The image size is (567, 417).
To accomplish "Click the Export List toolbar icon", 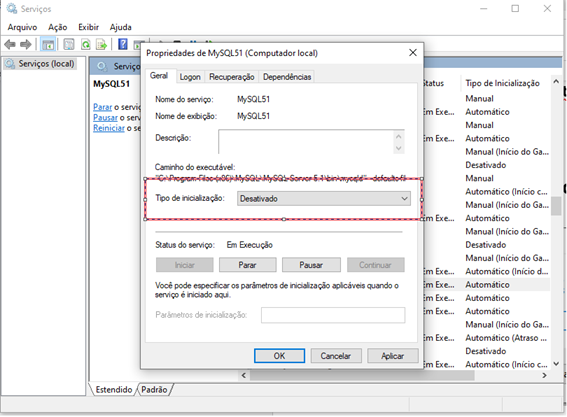I will pos(102,45).
